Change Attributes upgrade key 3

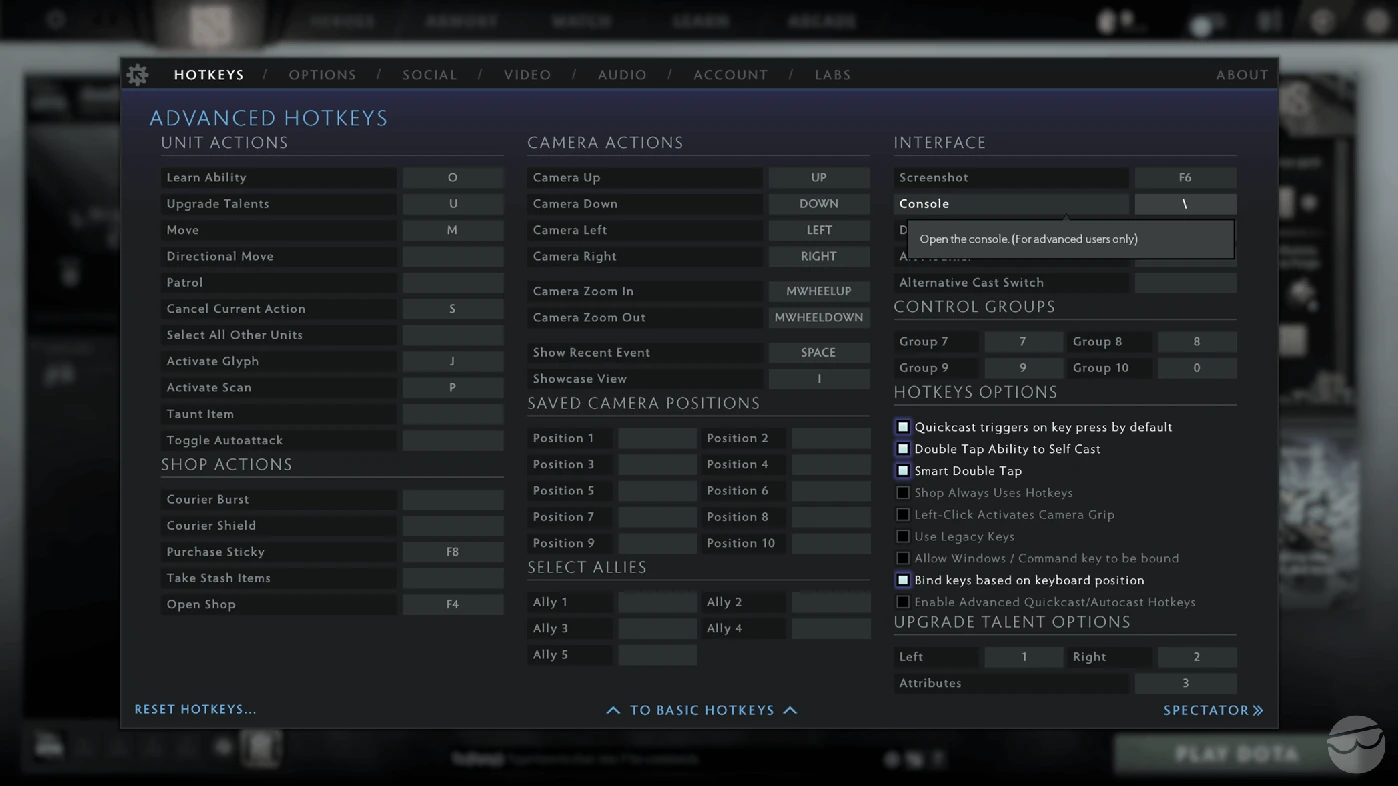(x=1185, y=684)
